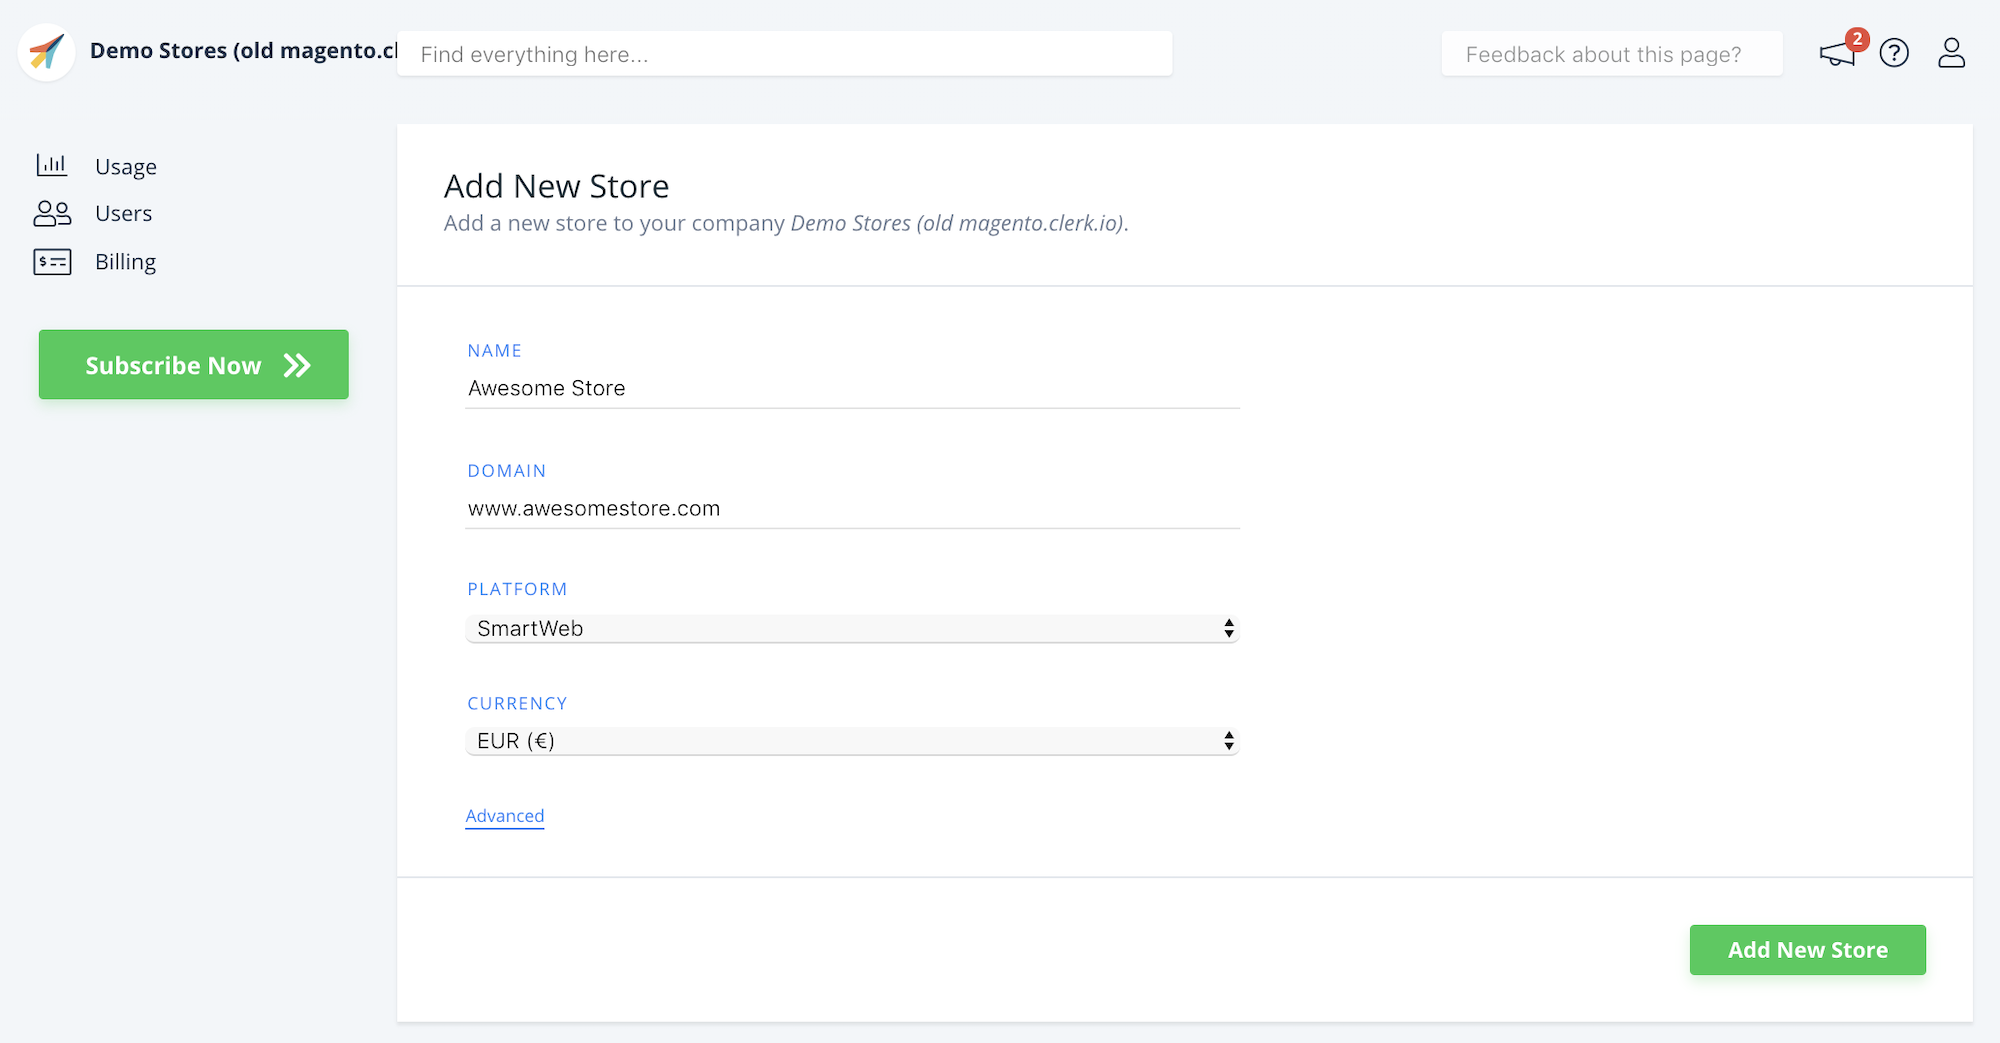Open the Currency dropdown showing EUR
This screenshot has height=1043, width=2000.
tap(851, 740)
